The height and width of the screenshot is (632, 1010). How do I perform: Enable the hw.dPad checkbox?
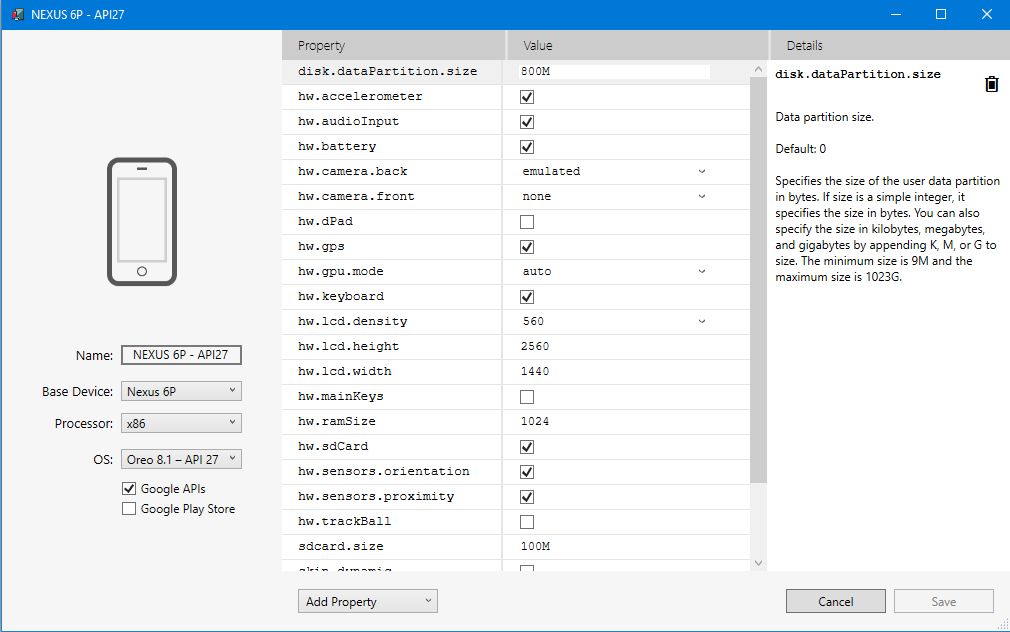[527, 222]
